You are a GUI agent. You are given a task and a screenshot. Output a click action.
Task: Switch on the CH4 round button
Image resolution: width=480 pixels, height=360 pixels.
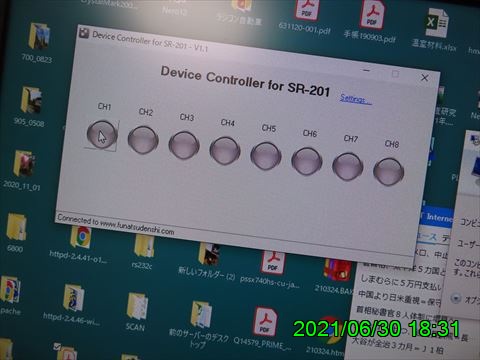225,151
